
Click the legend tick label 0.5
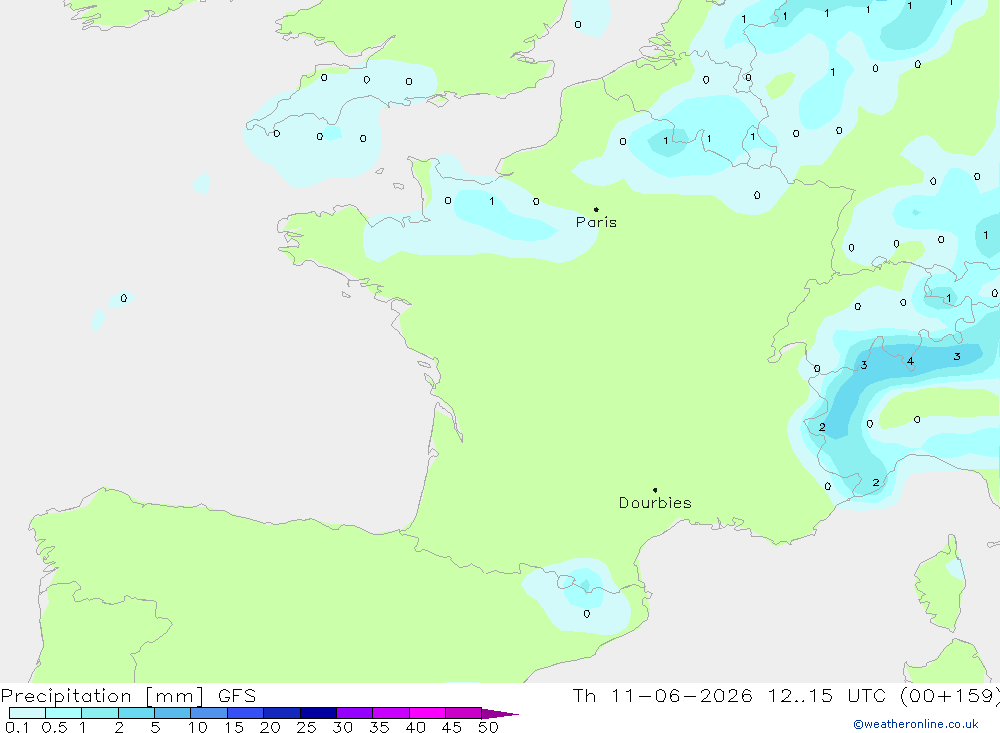coord(54,727)
